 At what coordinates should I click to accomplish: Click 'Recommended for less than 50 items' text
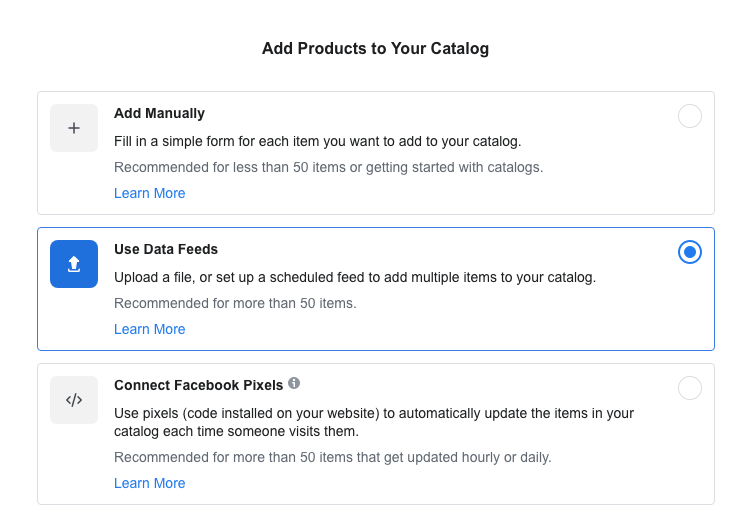[328, 167]
